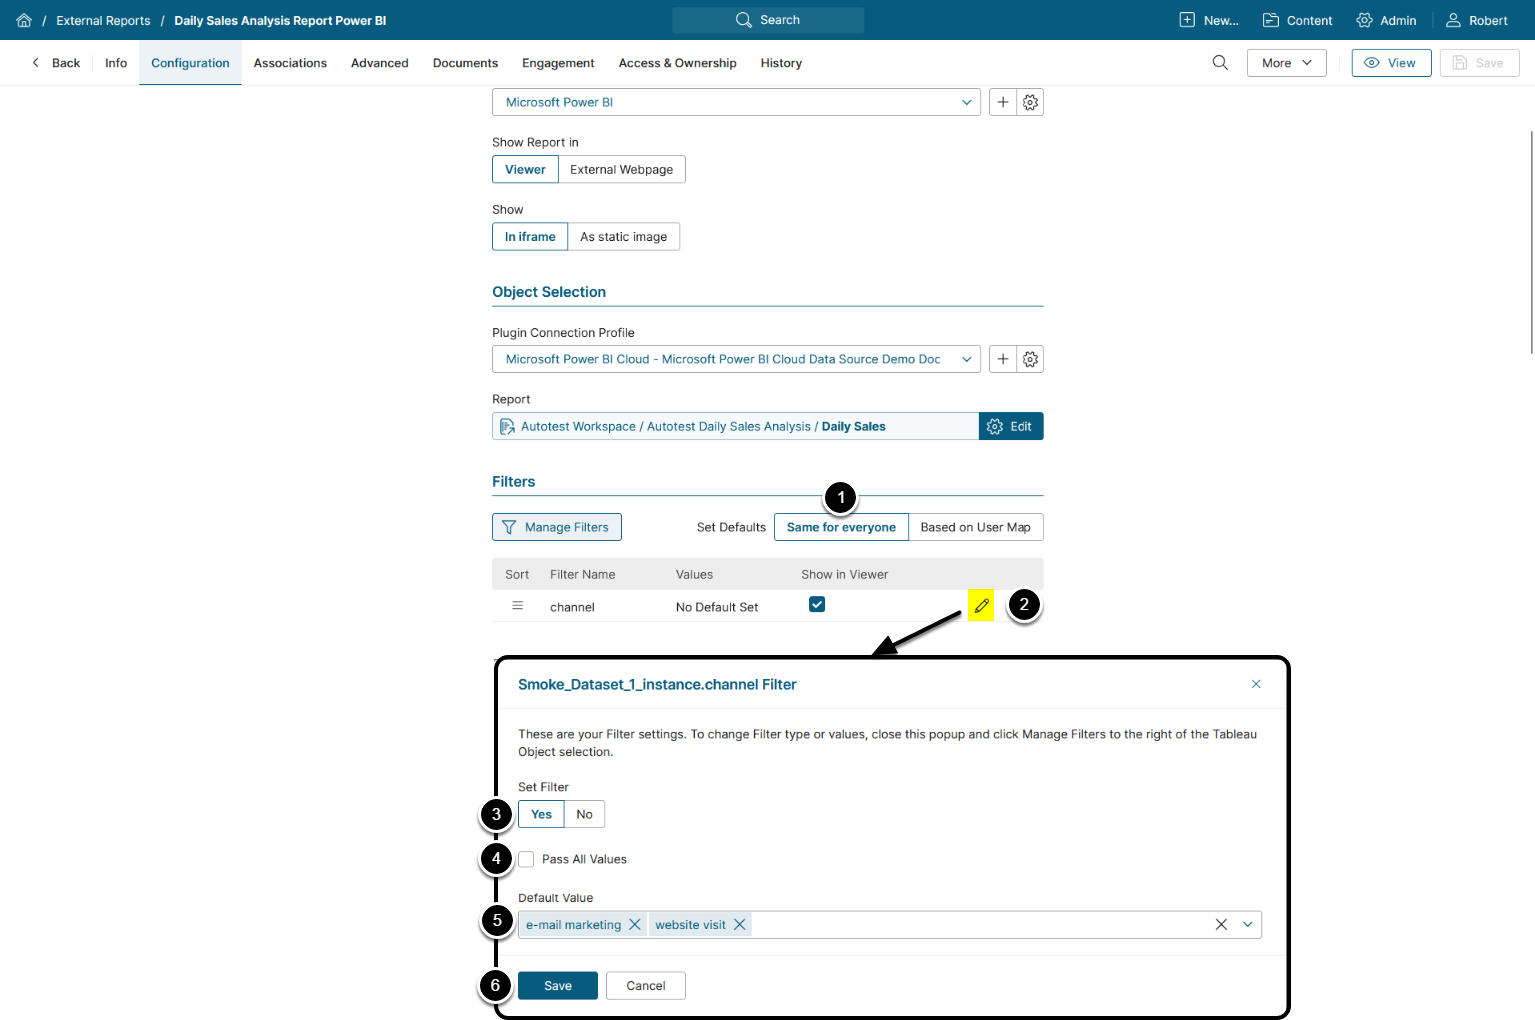Viewport: 1535px width, 1020px height.
Task: Add a new plugin next to Microsoft Power BI
Action: (x=1003, y=102)
